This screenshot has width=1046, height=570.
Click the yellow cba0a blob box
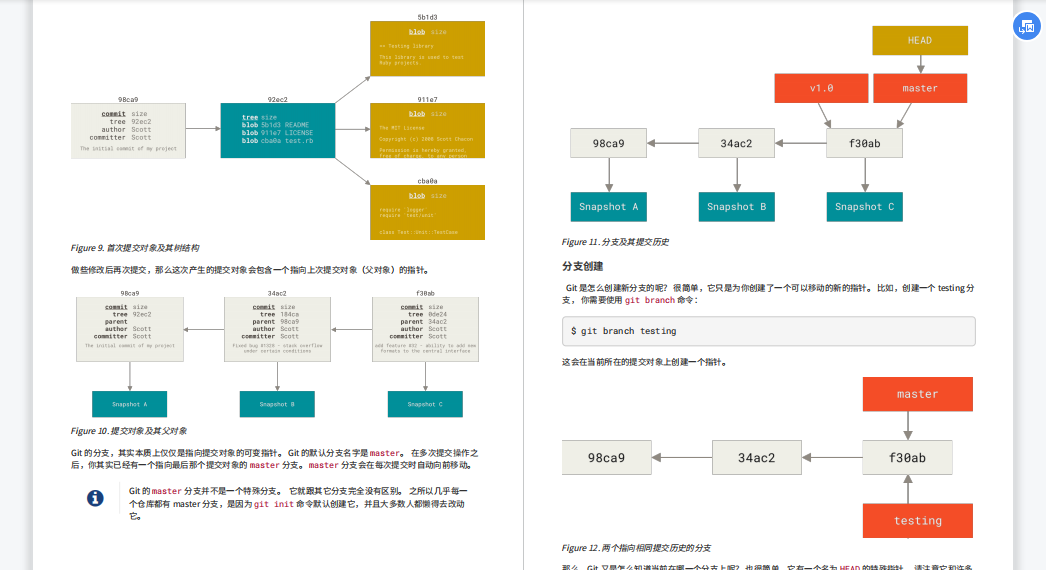point(428,212)
